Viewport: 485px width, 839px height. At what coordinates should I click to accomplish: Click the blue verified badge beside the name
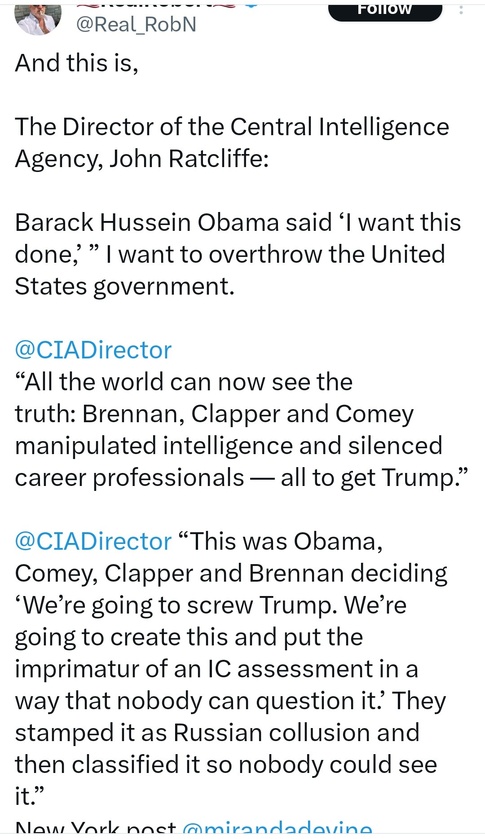(x=251, y=4)
